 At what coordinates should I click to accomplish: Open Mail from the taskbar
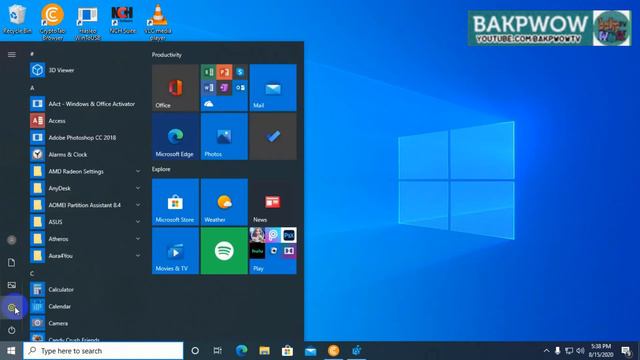311,351
